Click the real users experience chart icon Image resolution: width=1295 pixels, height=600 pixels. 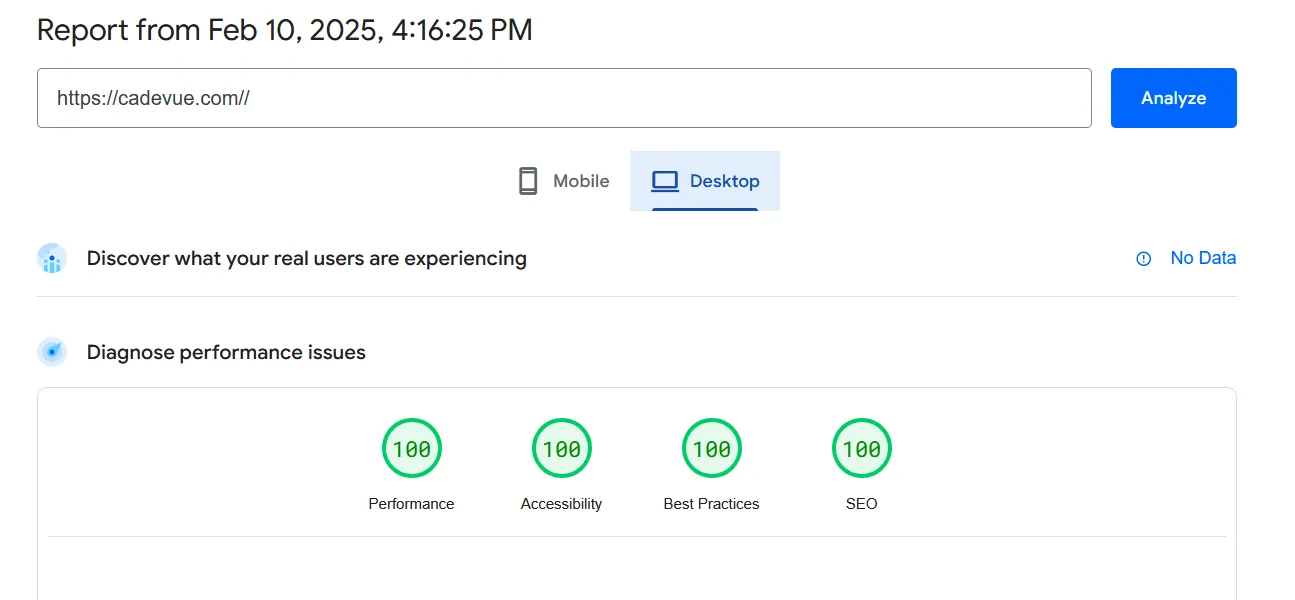pyautogui.click(x=52, y=259)
